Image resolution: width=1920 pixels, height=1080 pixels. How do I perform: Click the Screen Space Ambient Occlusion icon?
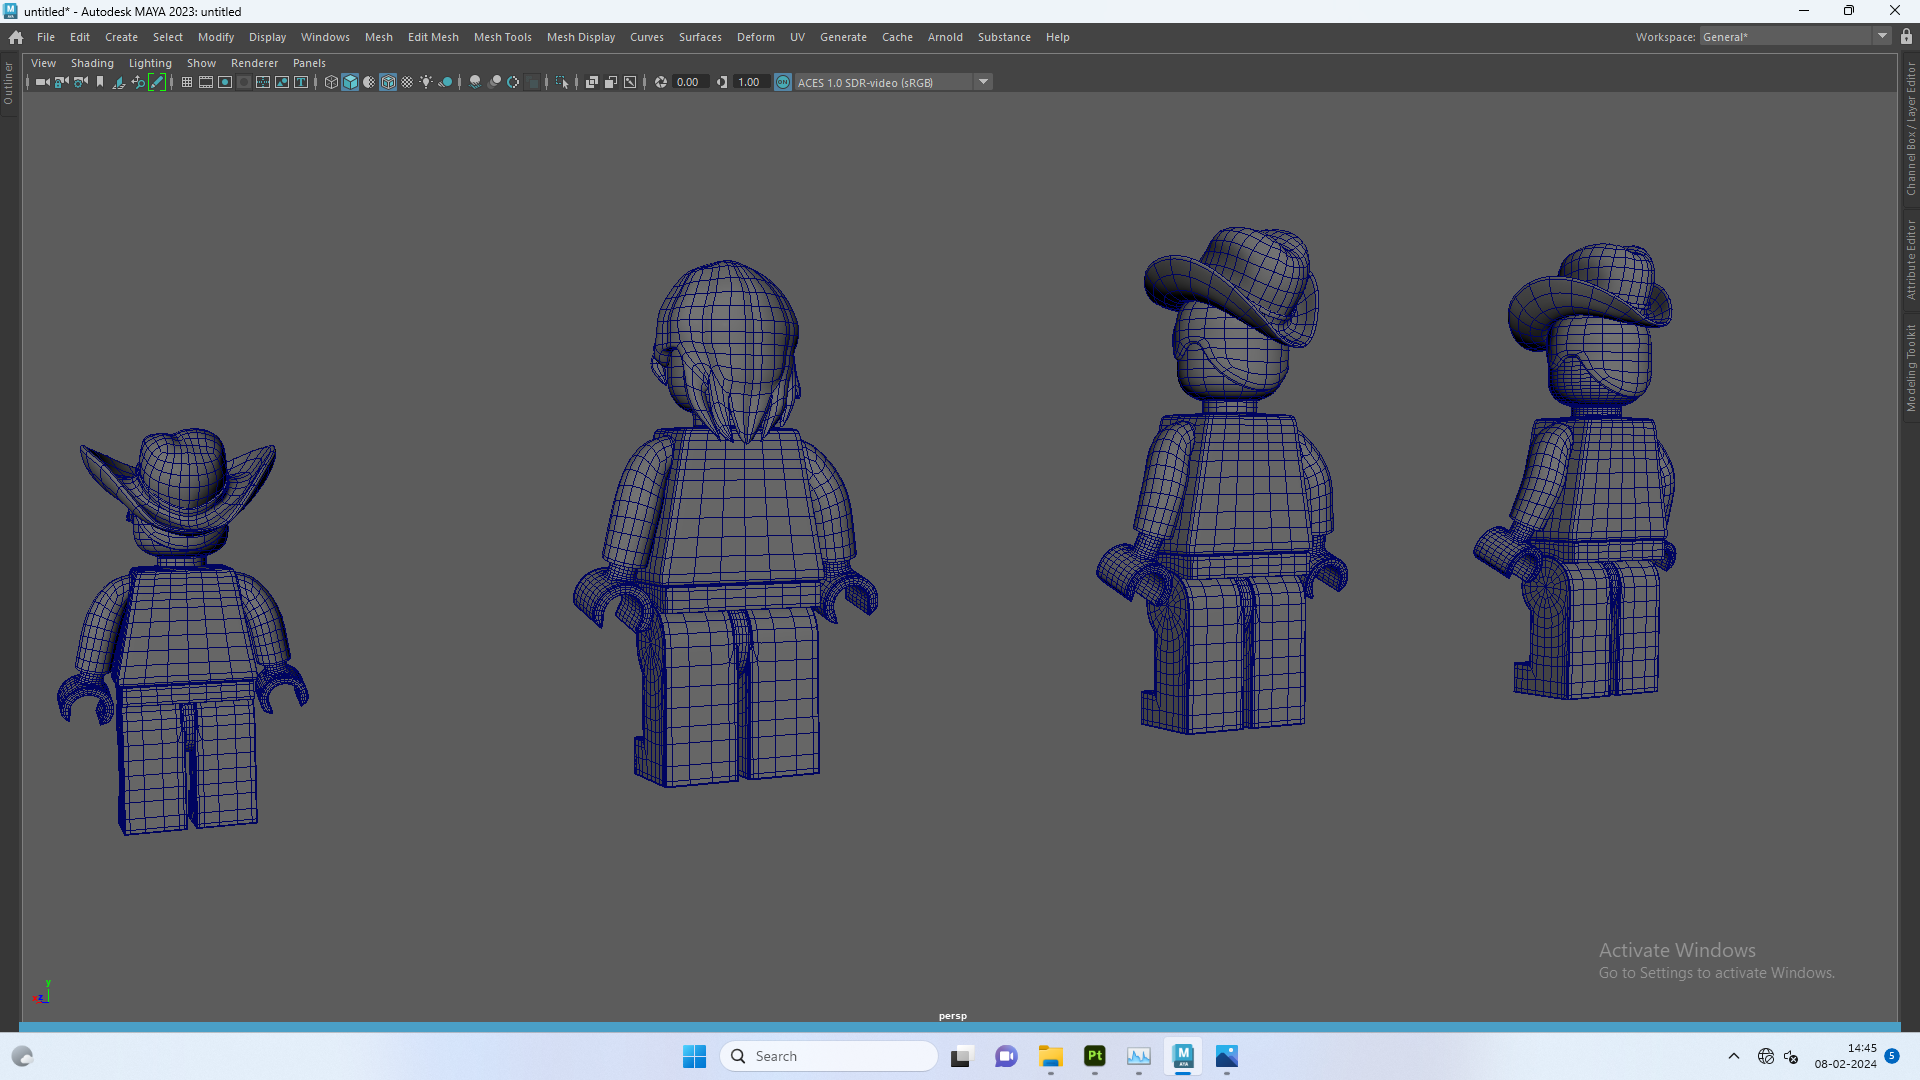pos(475,82)
